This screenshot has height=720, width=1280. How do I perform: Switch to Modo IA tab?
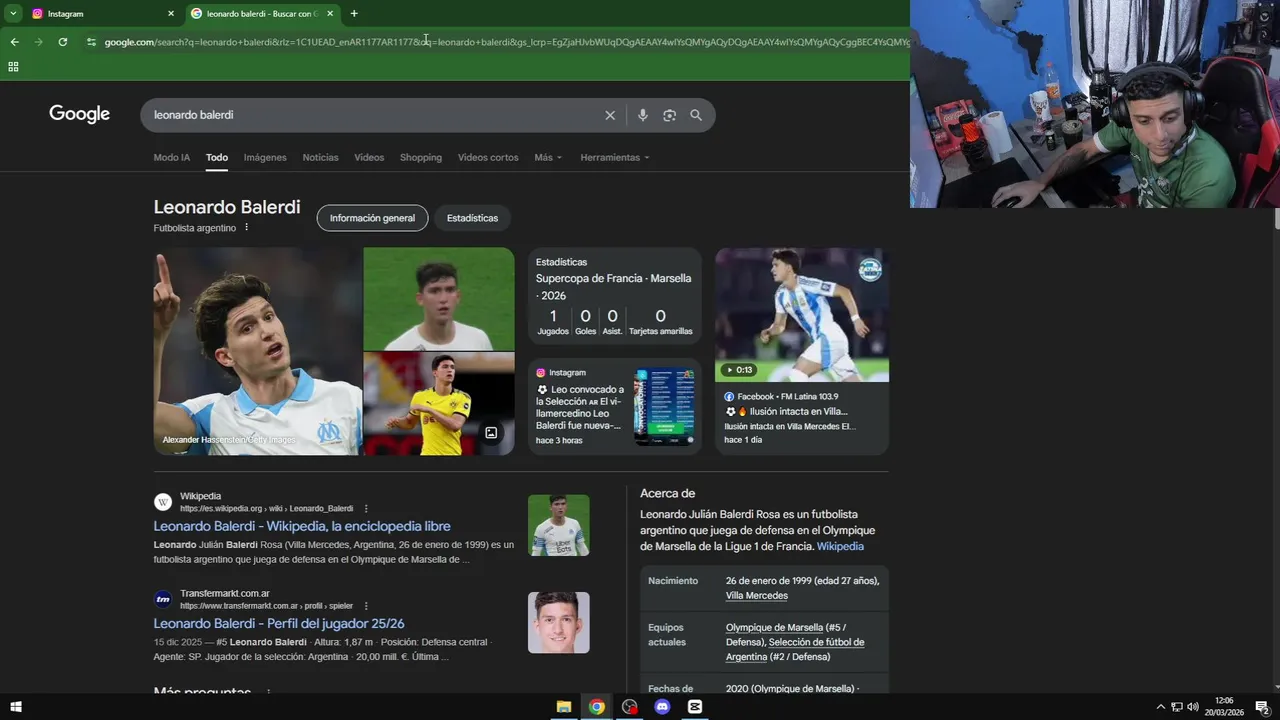pos(171,157)
